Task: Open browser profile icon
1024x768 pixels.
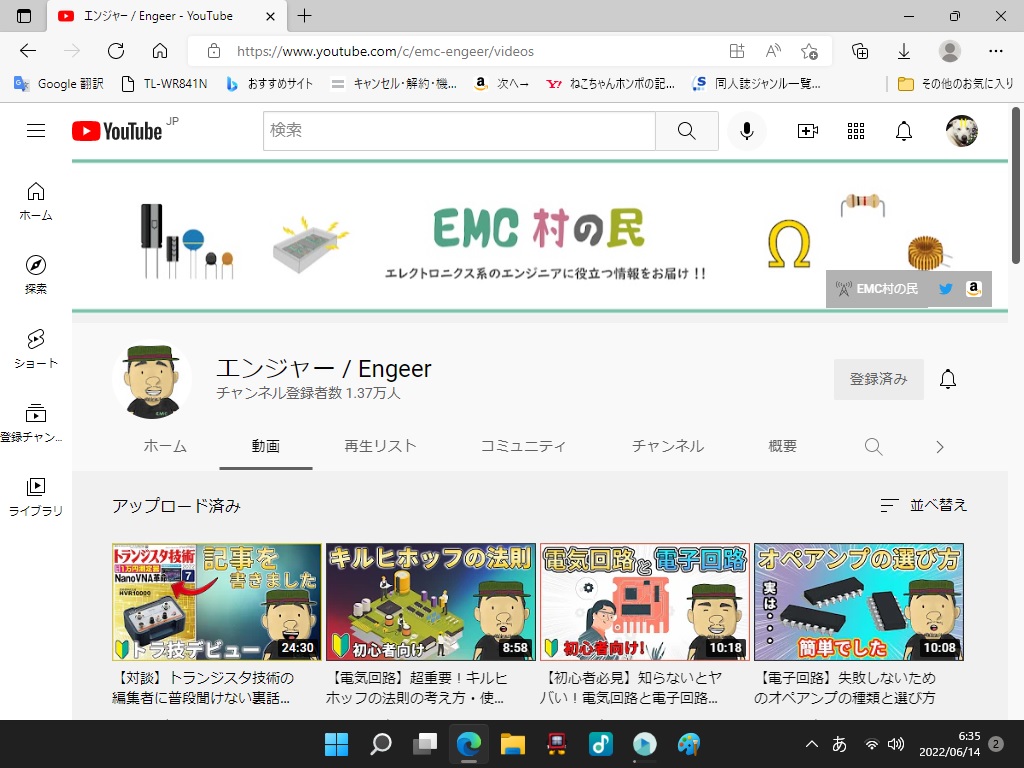Action: (950, 51)
